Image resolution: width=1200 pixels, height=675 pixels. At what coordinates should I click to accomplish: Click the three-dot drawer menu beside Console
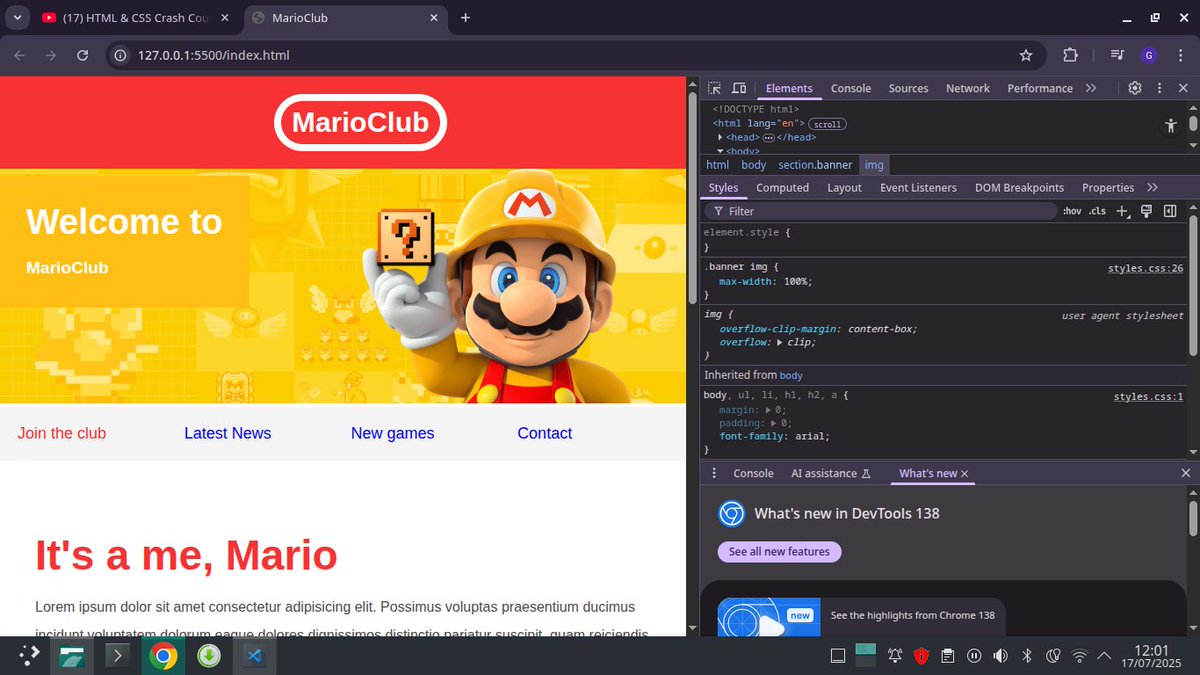(714, 473)
